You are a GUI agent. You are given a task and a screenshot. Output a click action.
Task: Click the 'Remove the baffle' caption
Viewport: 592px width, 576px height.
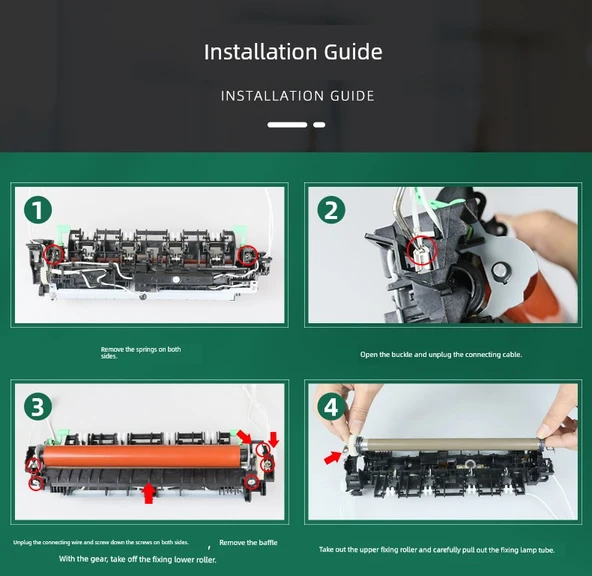pyautogui.click(x=248, y=542)
